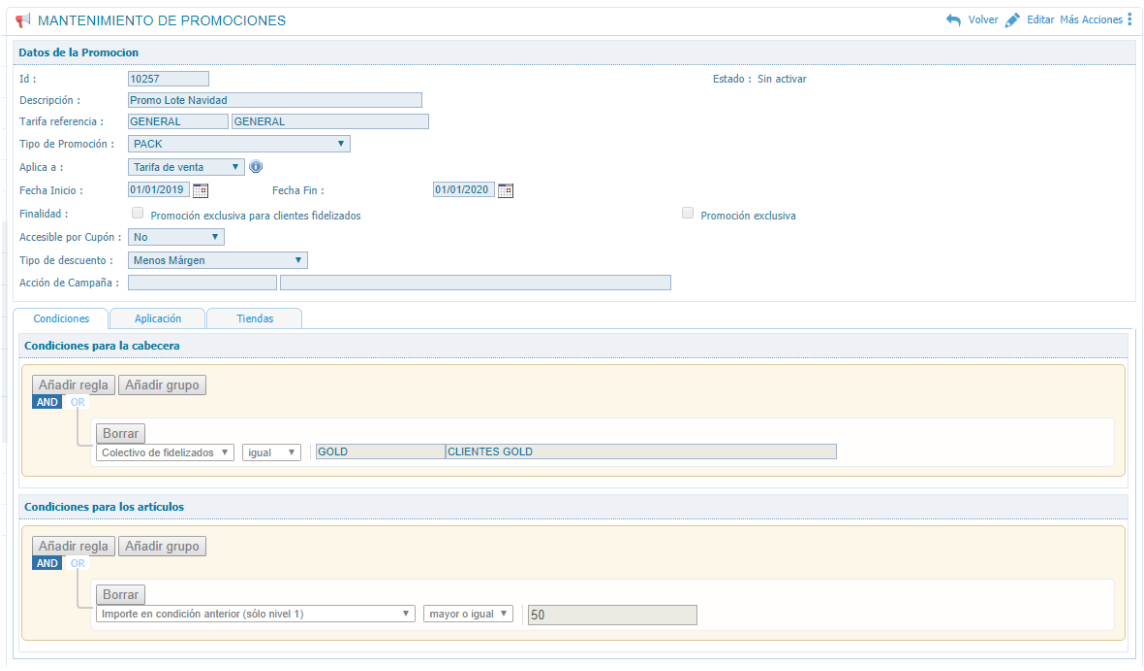Open the Colectivo de fidelizados dropdown
The image size is (1144, 671).
pos(166,452)
